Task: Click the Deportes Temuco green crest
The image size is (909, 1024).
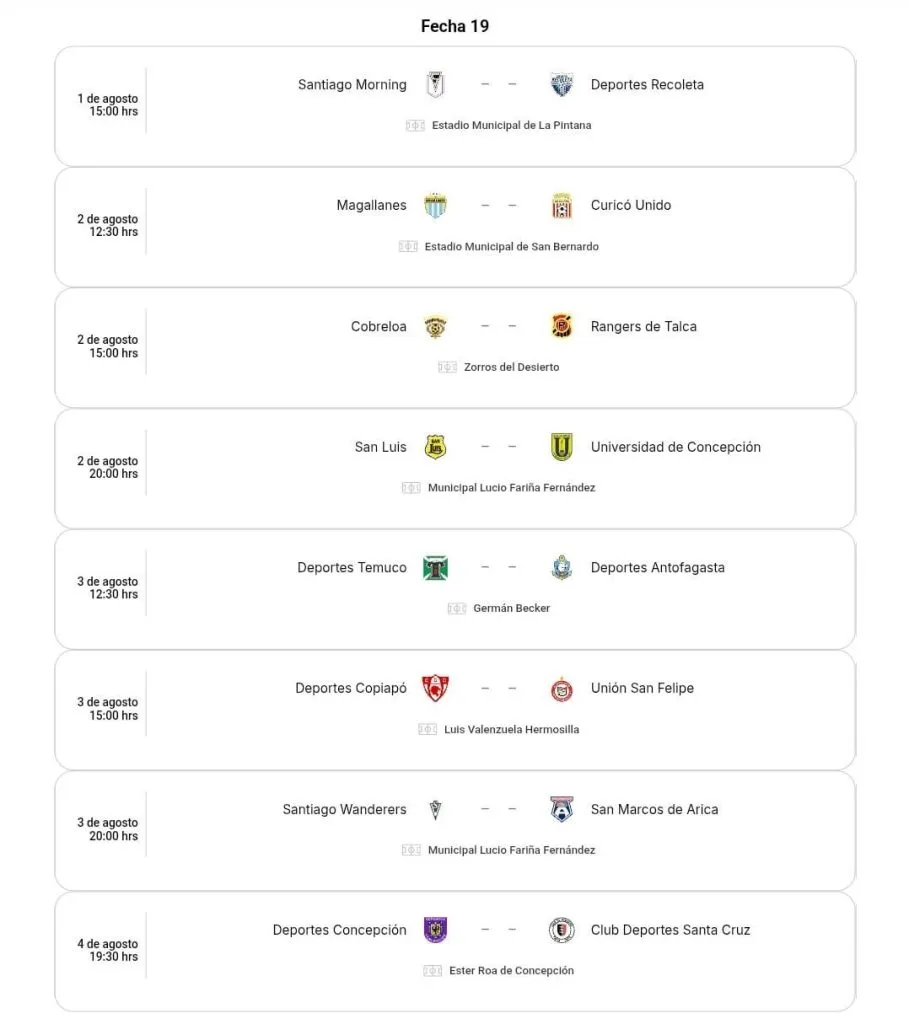Action: coord(435,568)
